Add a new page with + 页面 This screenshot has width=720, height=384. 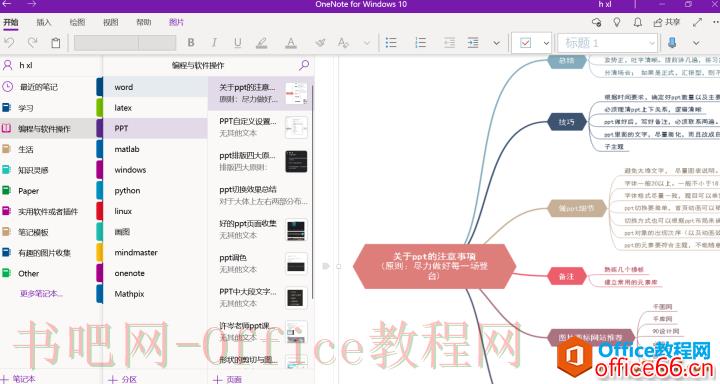[227, 379]
